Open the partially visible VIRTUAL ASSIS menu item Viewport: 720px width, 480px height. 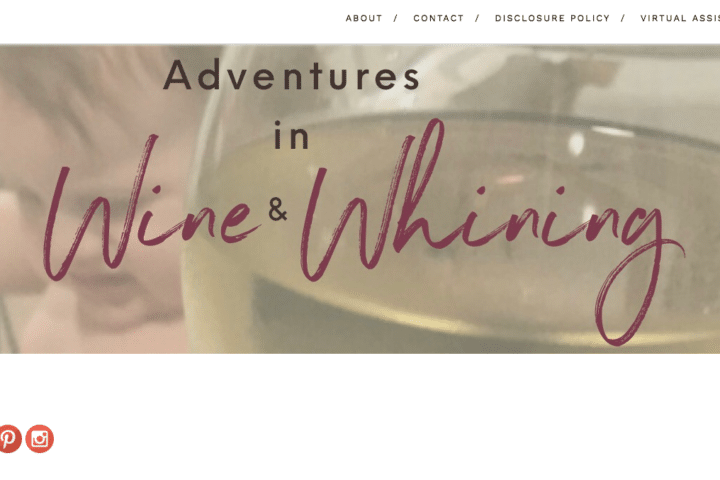680,18
